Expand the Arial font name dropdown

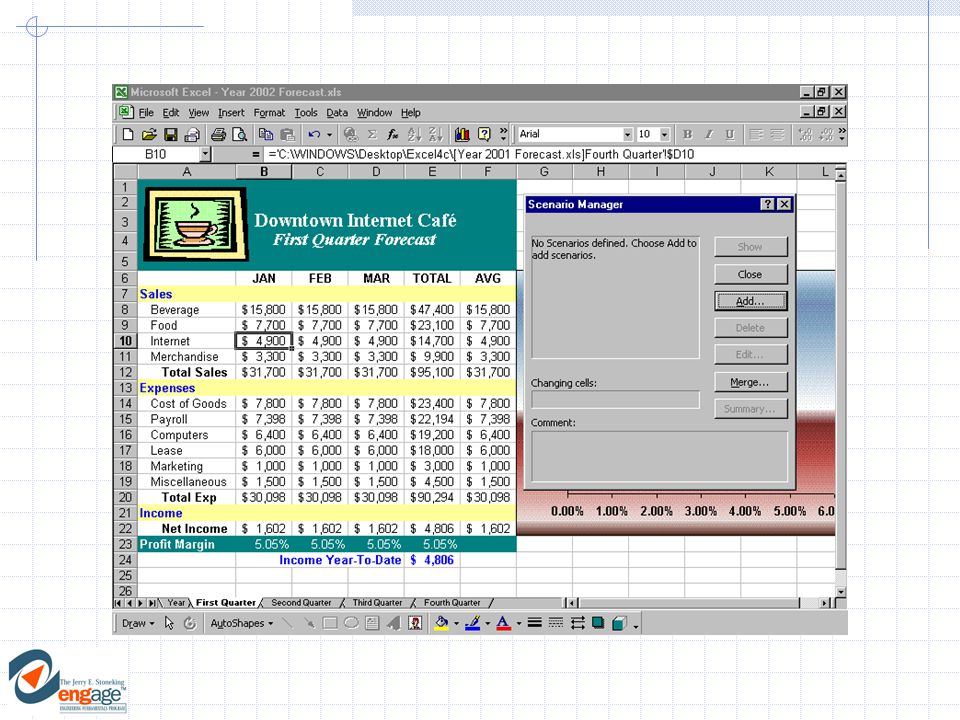coord(628,134)
